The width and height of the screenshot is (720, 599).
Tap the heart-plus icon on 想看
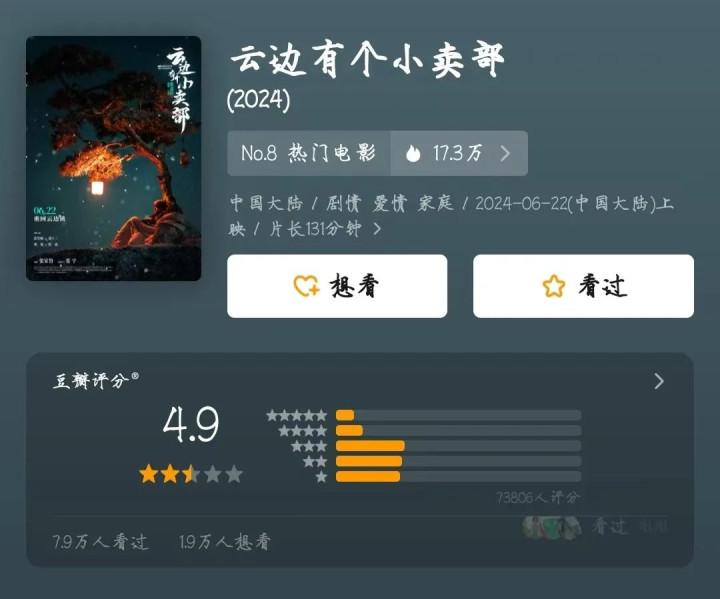pyautogui.click(x=306, y=286)
